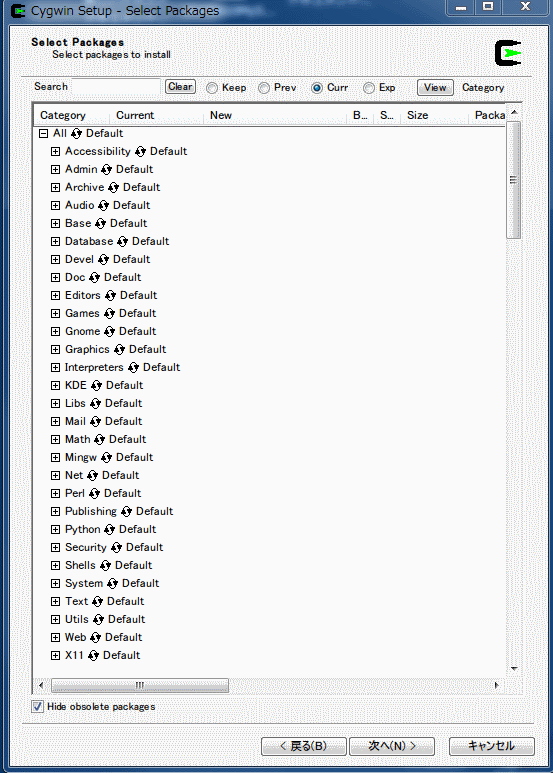Collapse the All root tree node
The height and width of the screenshot is (773, 553).
pos(43,134)
